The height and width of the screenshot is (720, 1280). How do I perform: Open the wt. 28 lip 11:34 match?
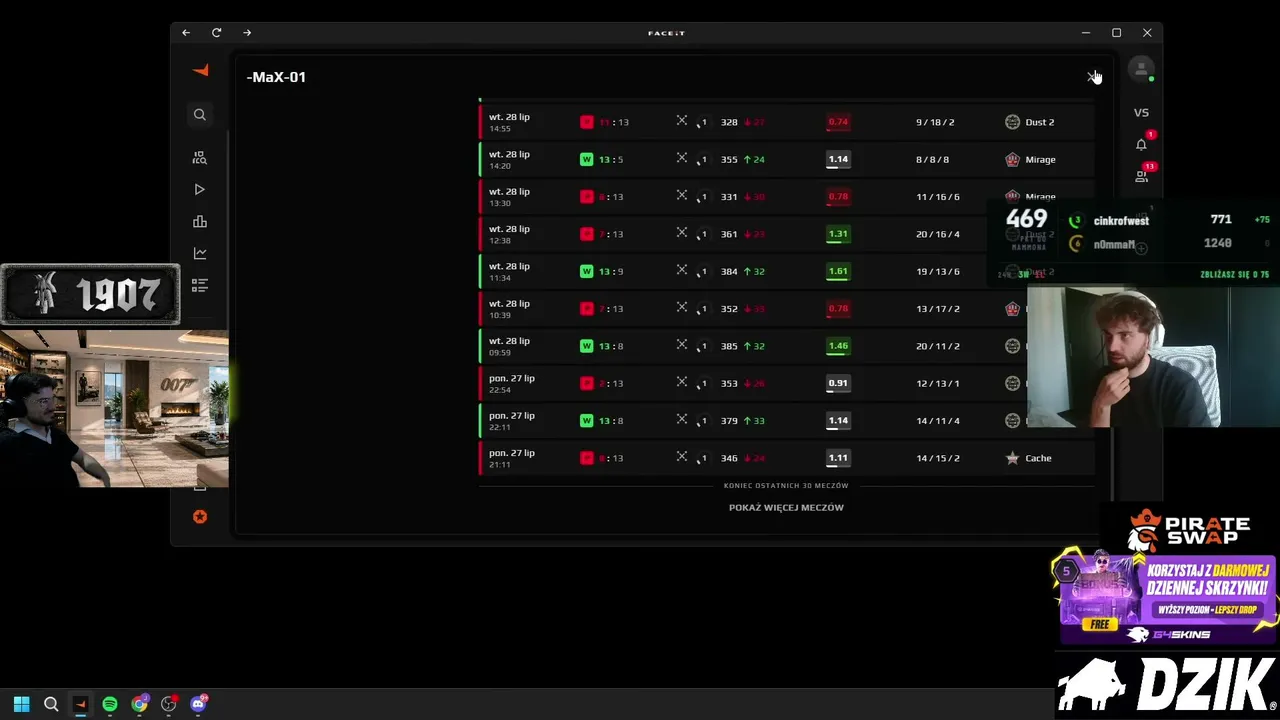tap(786, 271)
